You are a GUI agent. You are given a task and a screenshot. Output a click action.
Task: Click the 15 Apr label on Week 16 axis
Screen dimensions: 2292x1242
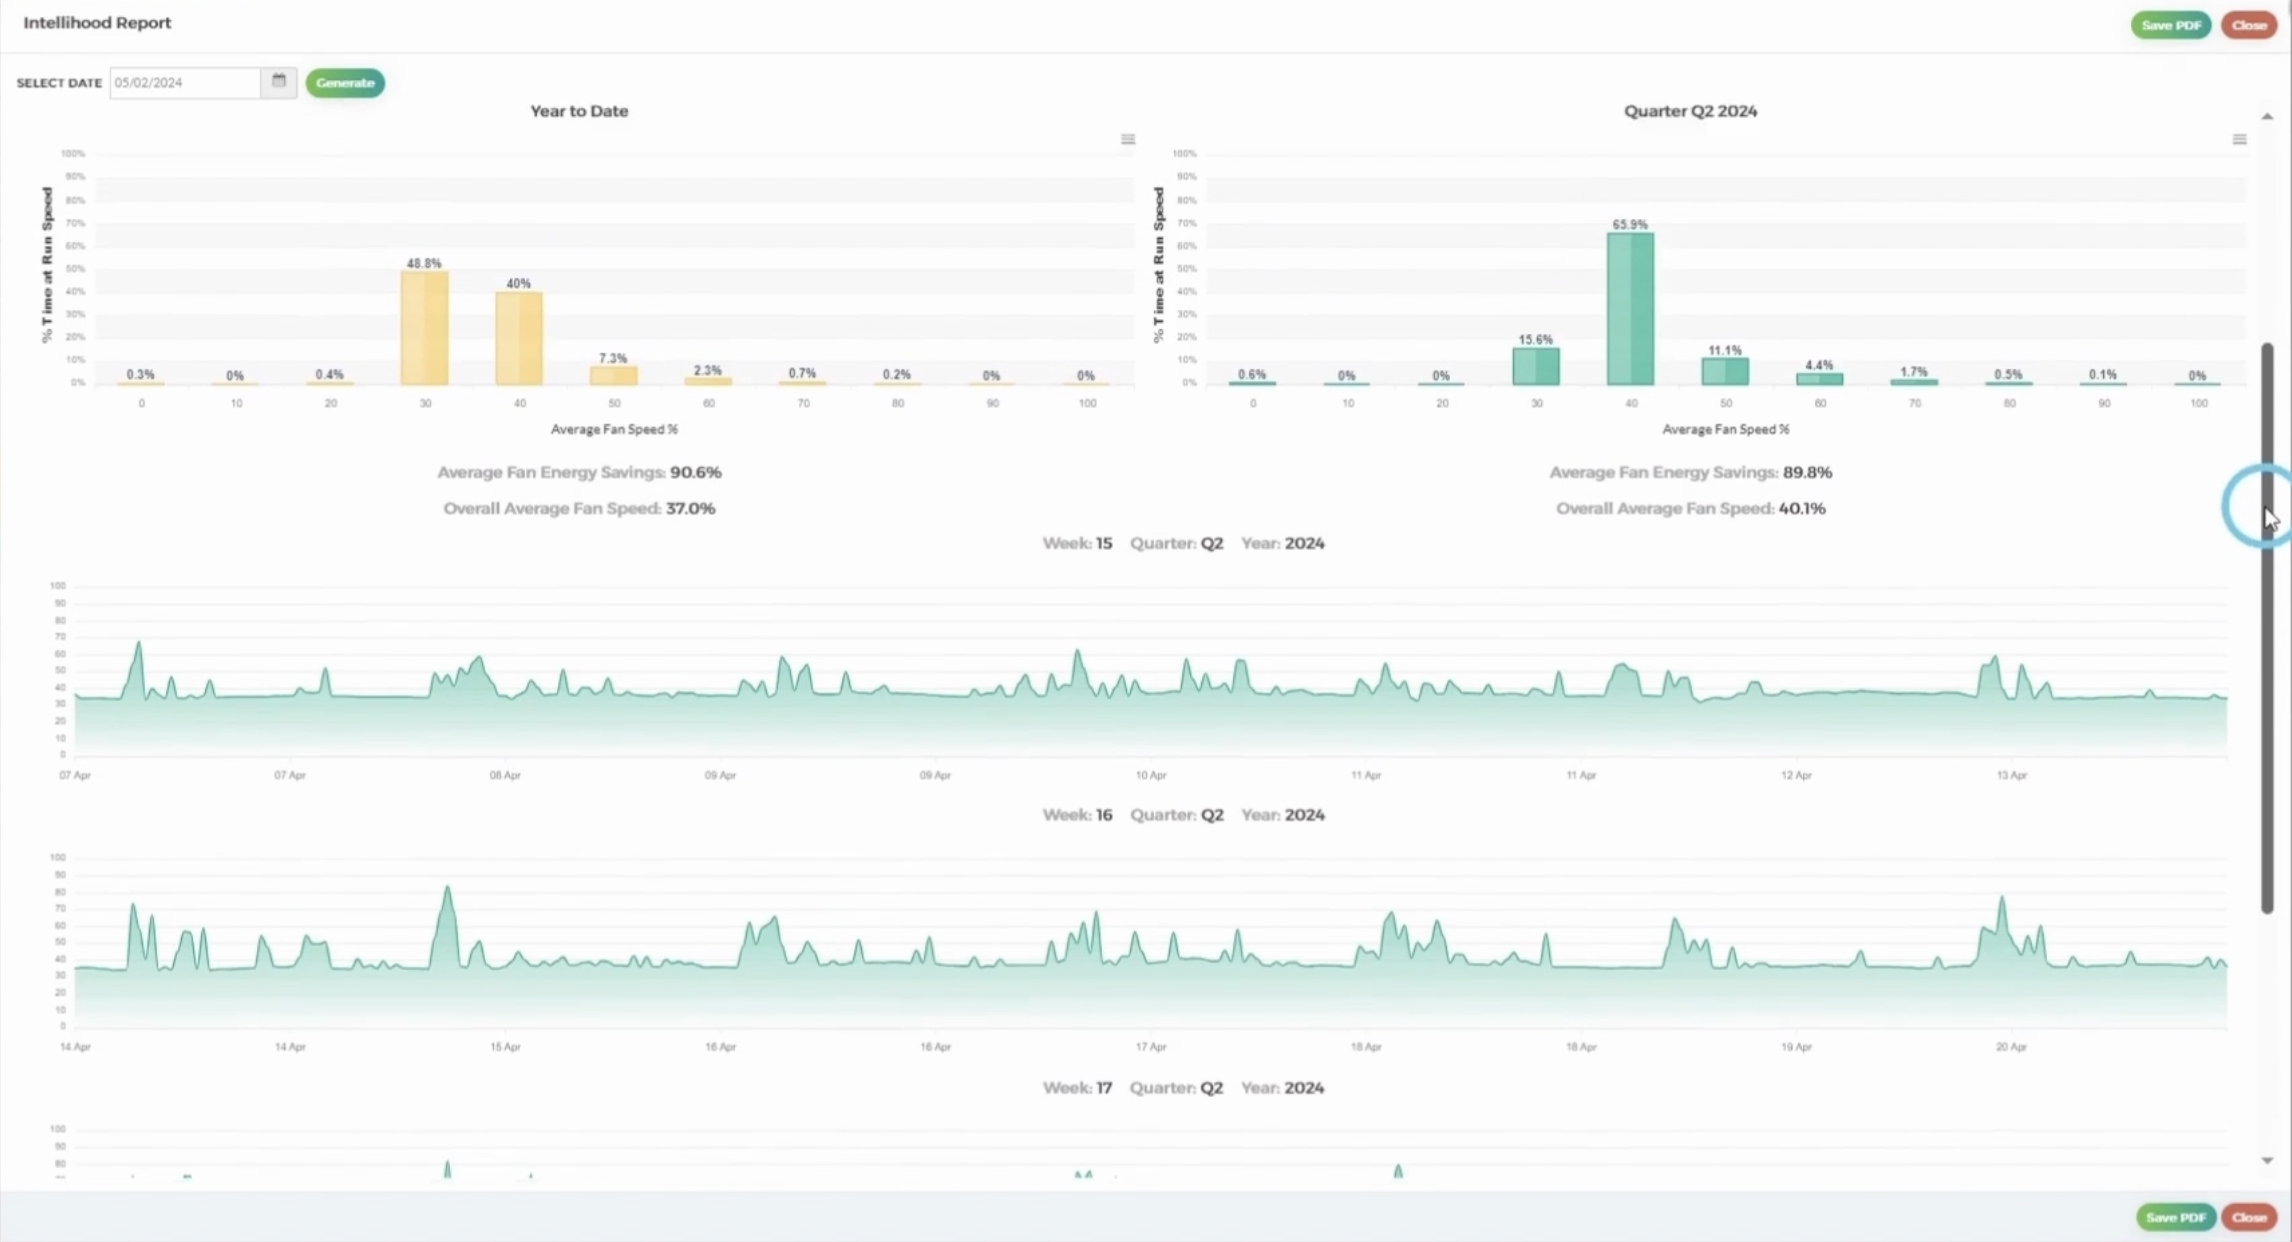point(505,1047)
